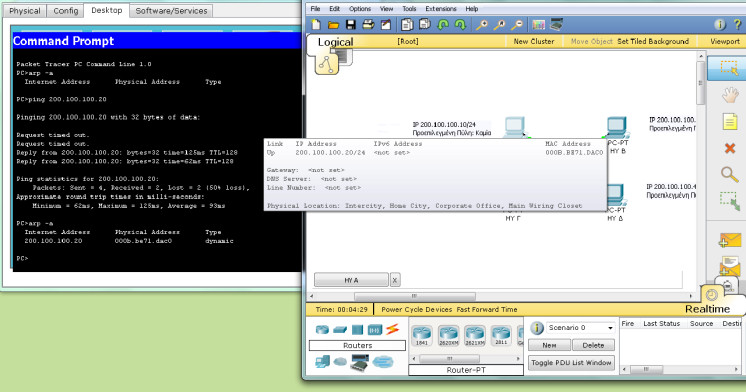Click Toggle PDU List Window button
Screen dimensions: 746x392
571,363
